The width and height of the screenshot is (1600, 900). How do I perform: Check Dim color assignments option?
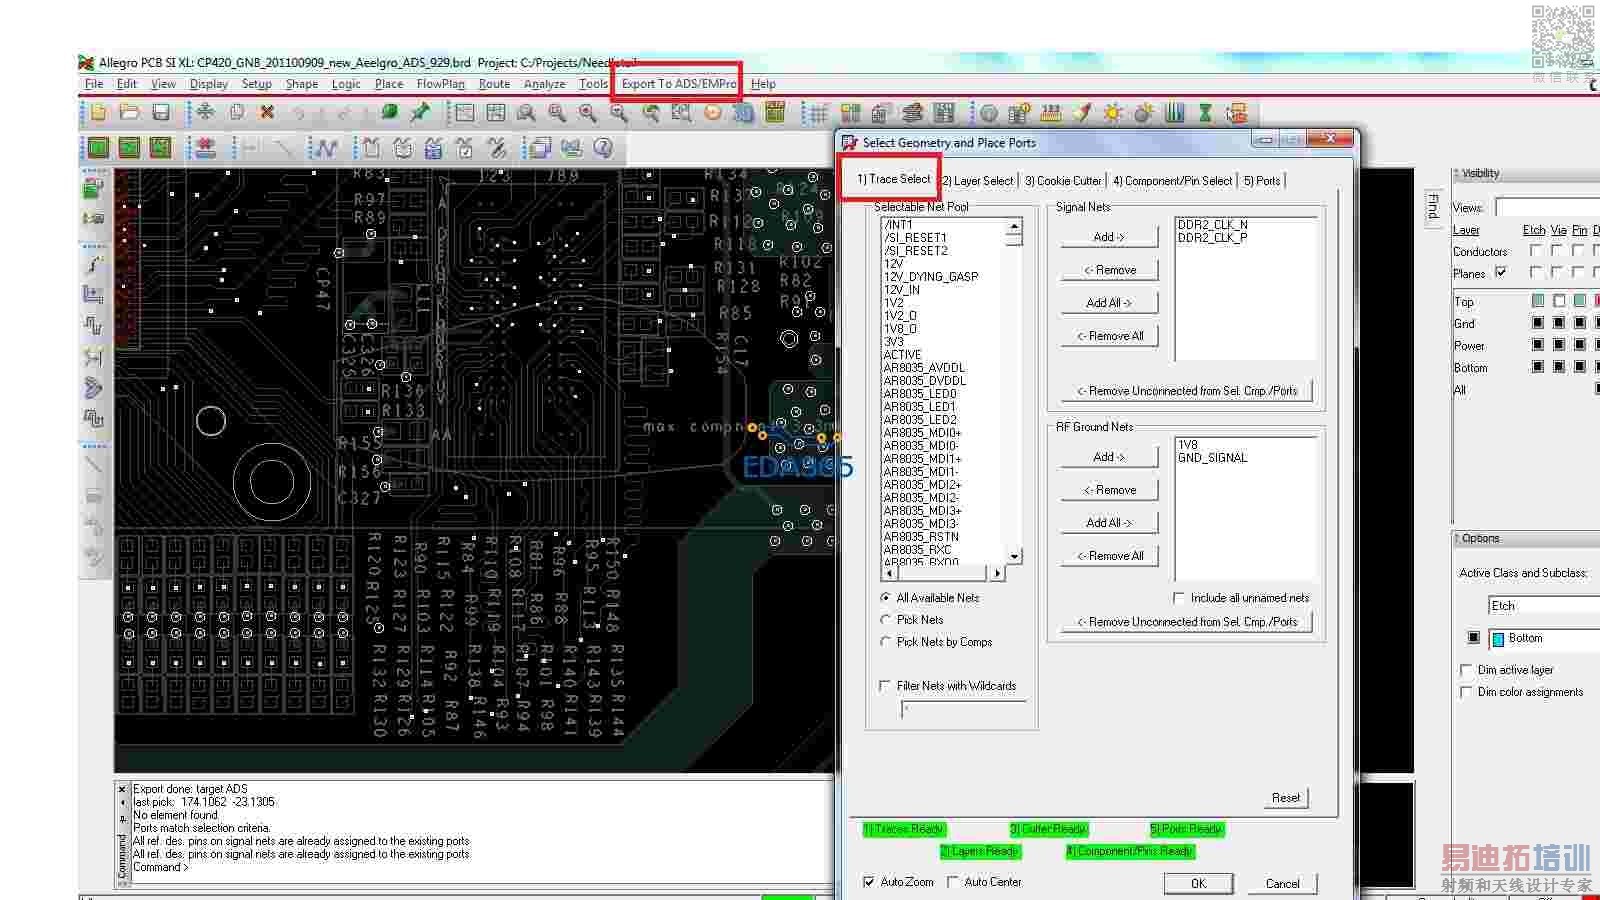(x=1466, y=692)
